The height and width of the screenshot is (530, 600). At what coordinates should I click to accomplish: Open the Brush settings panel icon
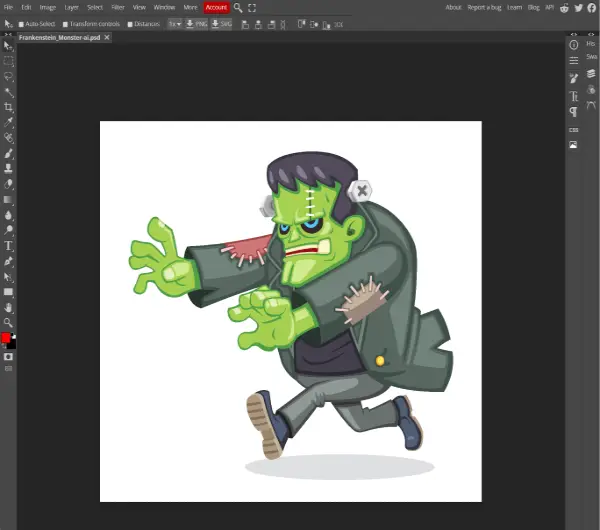[573, 78]
